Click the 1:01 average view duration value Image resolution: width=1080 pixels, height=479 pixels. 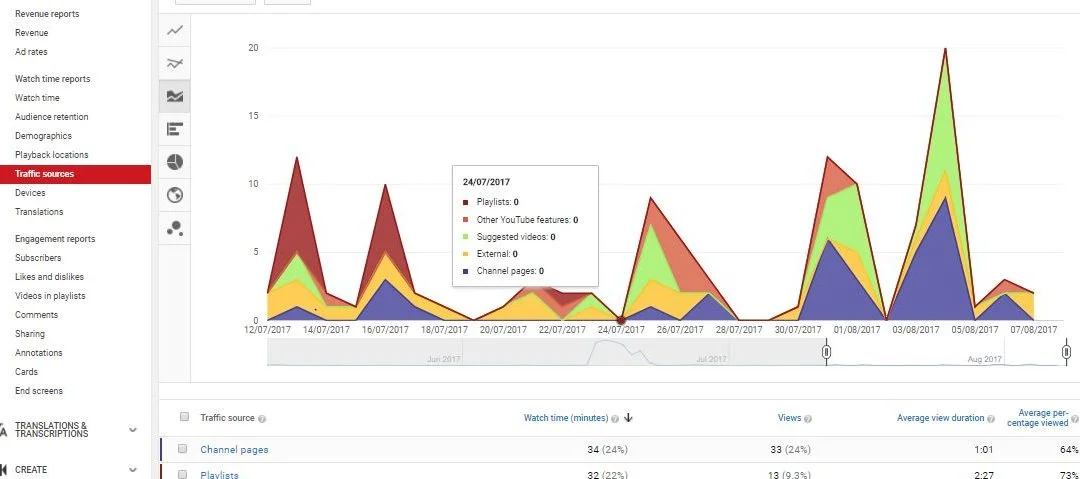tap(984, 450)
